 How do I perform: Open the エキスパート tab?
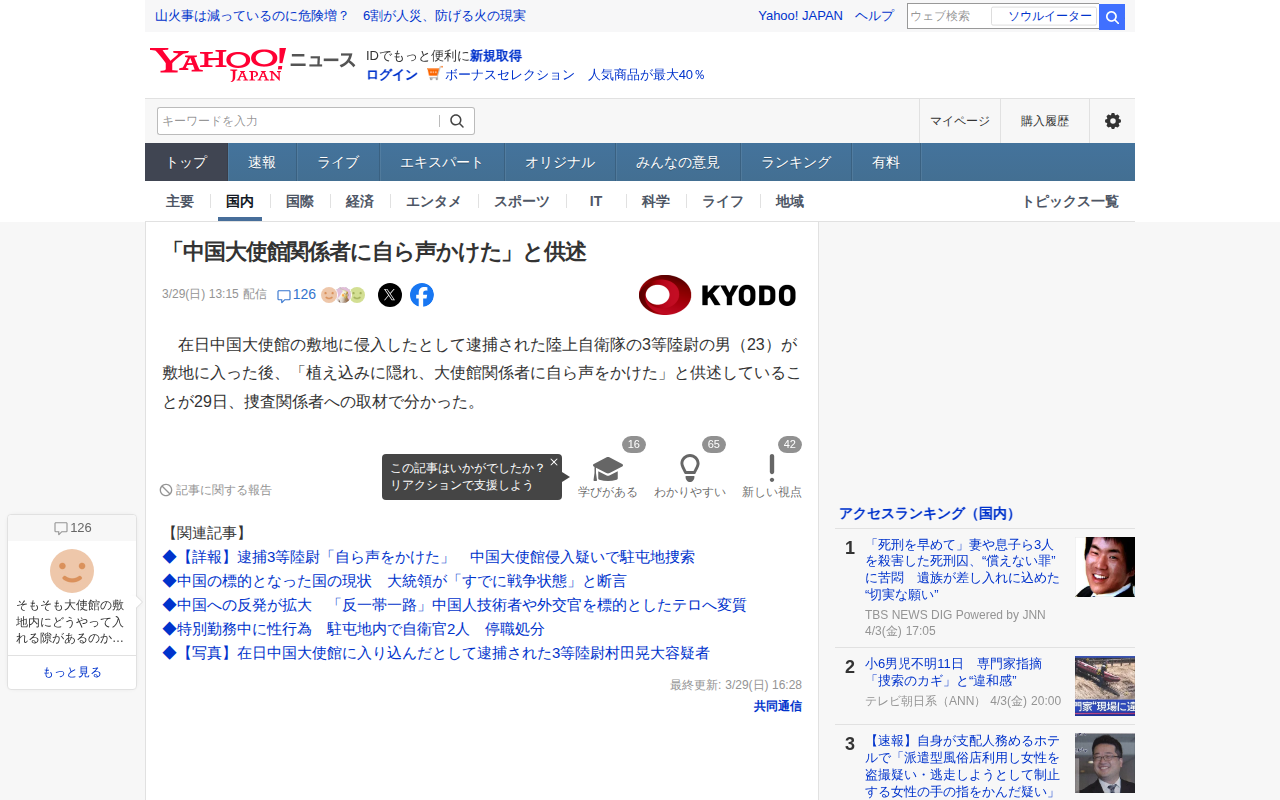tap(442, 162)
